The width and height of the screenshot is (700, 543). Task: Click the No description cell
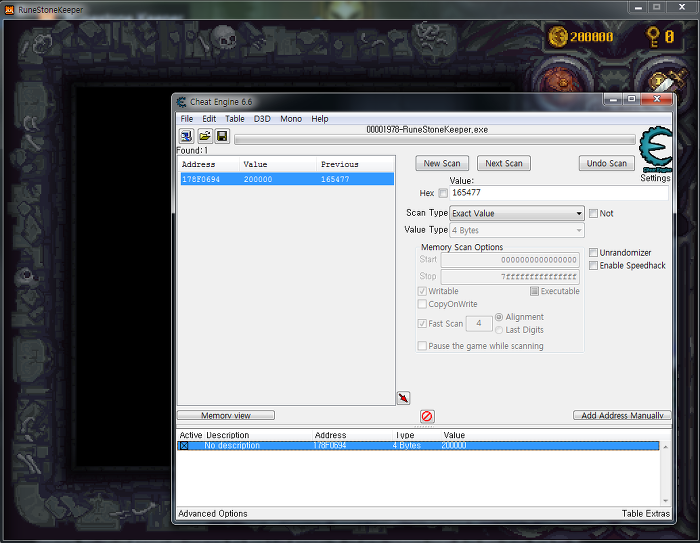coord(232,446)
